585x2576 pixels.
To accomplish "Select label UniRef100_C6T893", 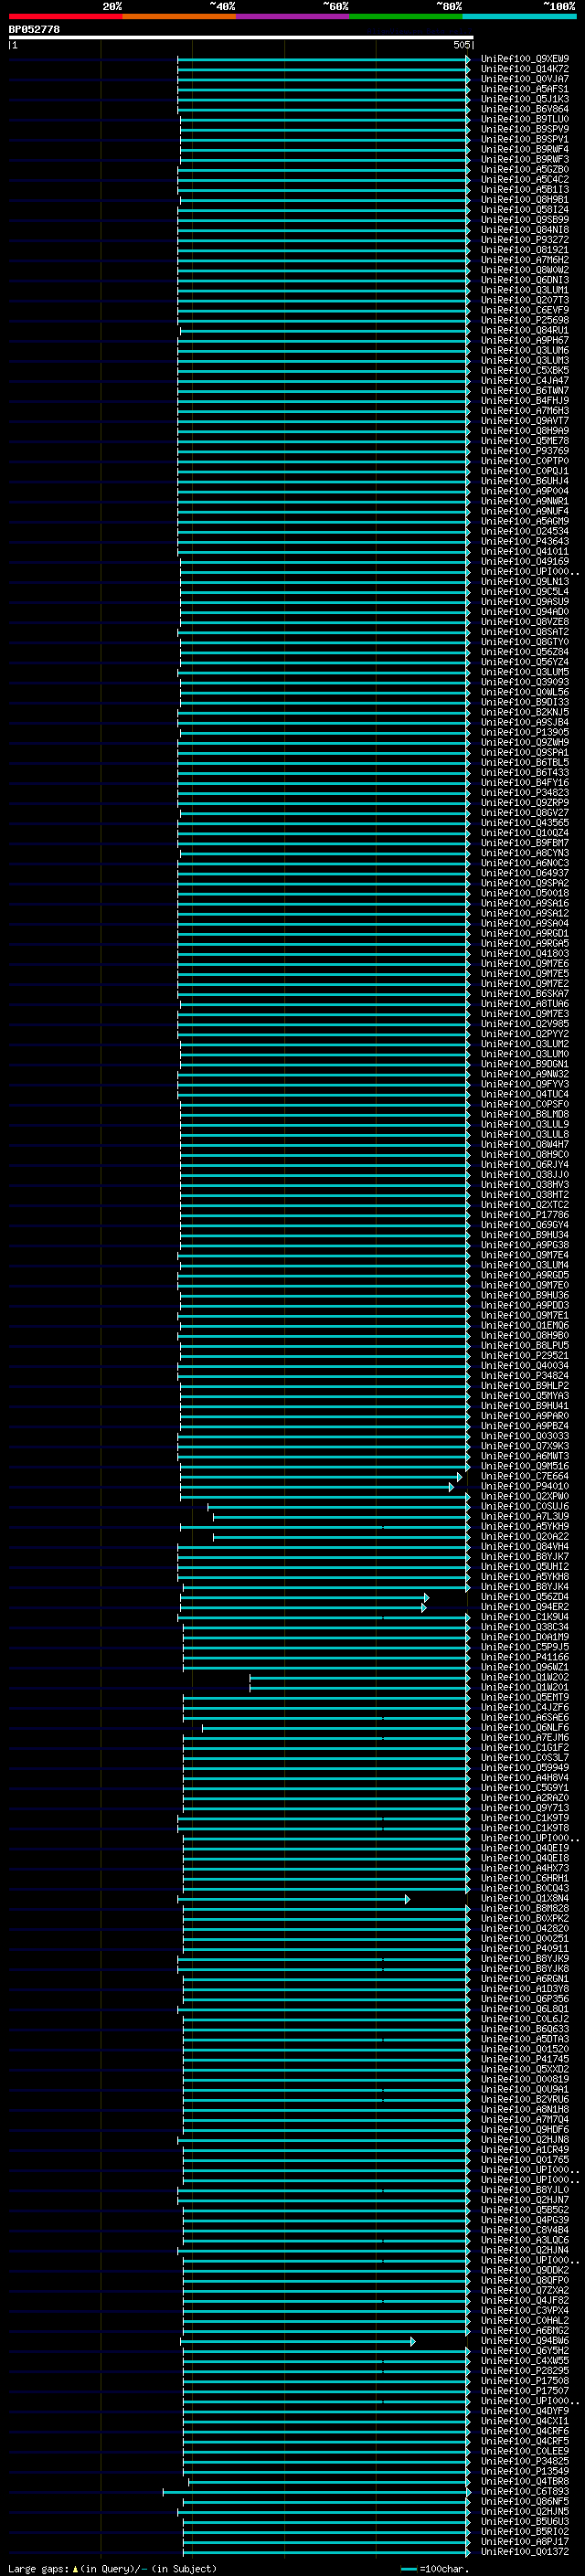I will [524, 2491].
